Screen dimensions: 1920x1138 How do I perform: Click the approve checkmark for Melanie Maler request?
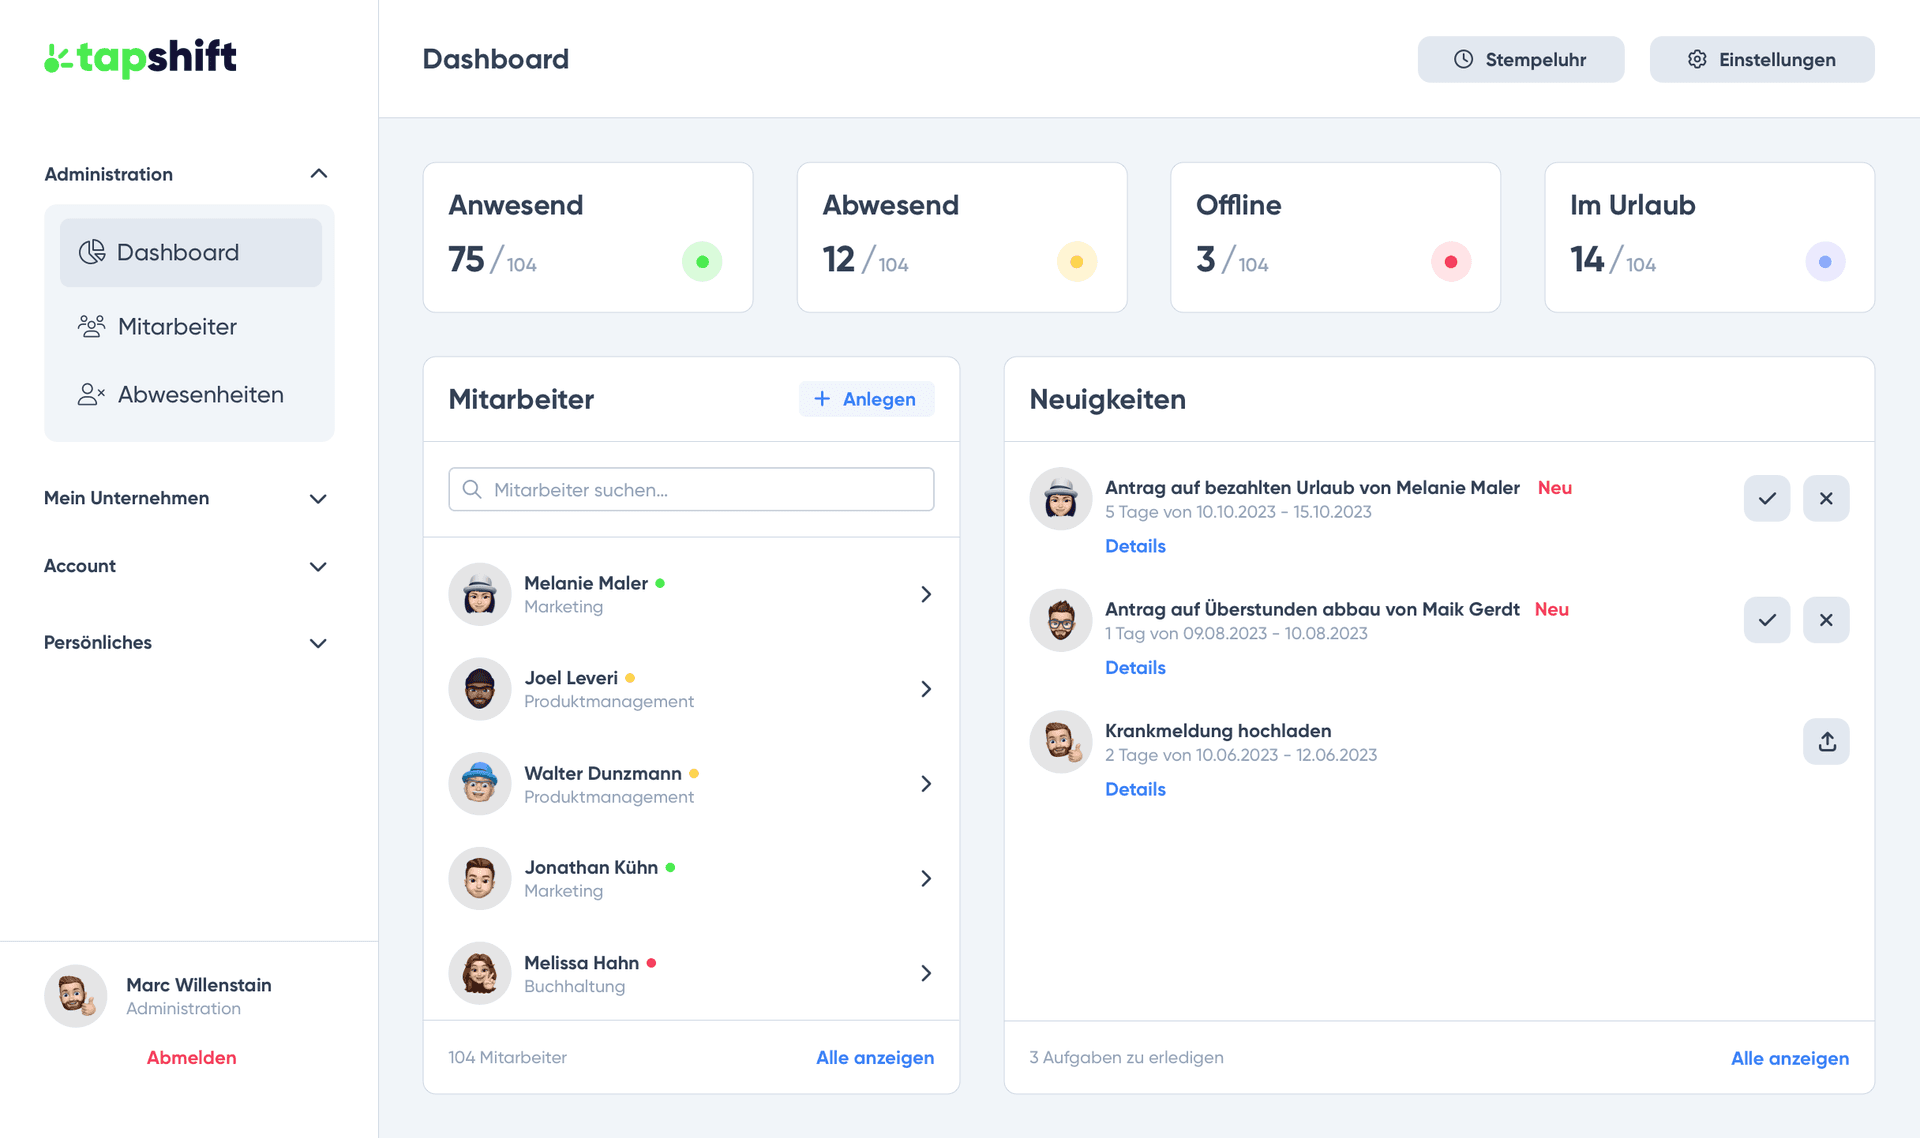pyautogui.click(x=1767, y=497)
